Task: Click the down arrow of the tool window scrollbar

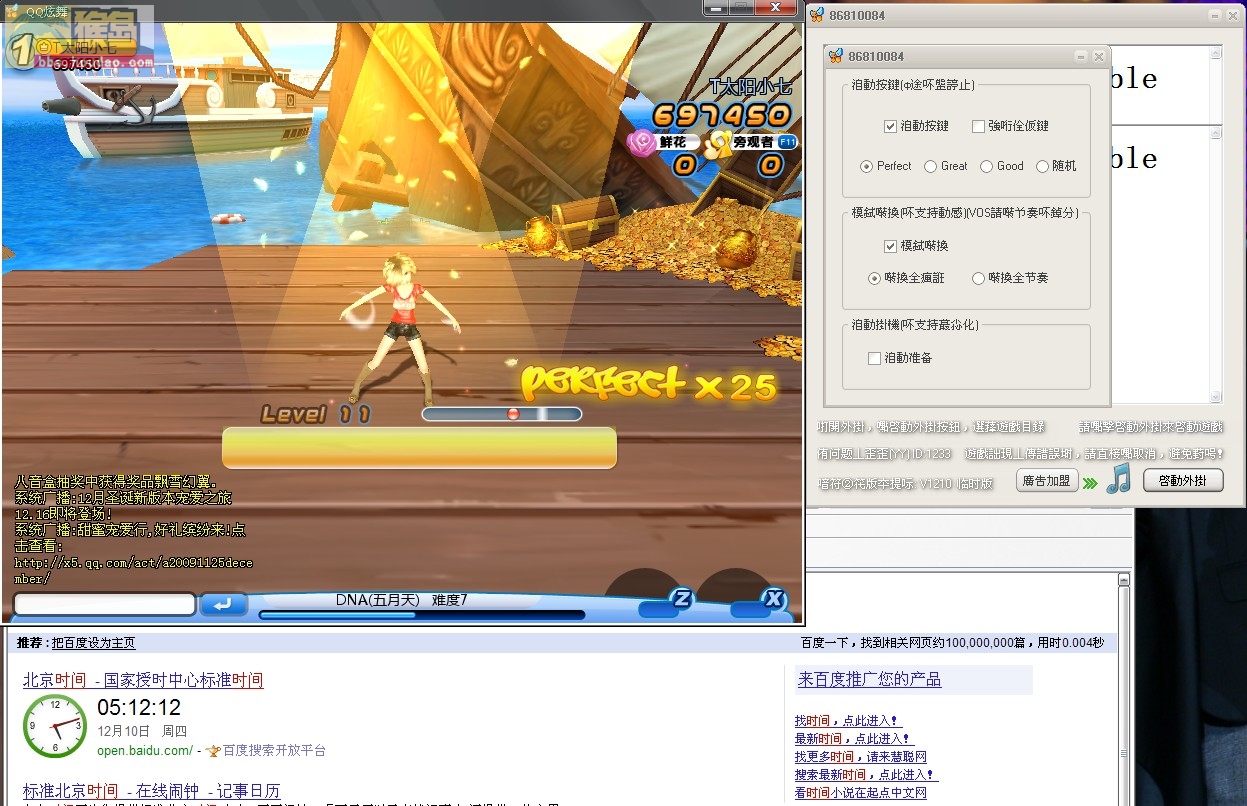Action: tap(1216, 397)
